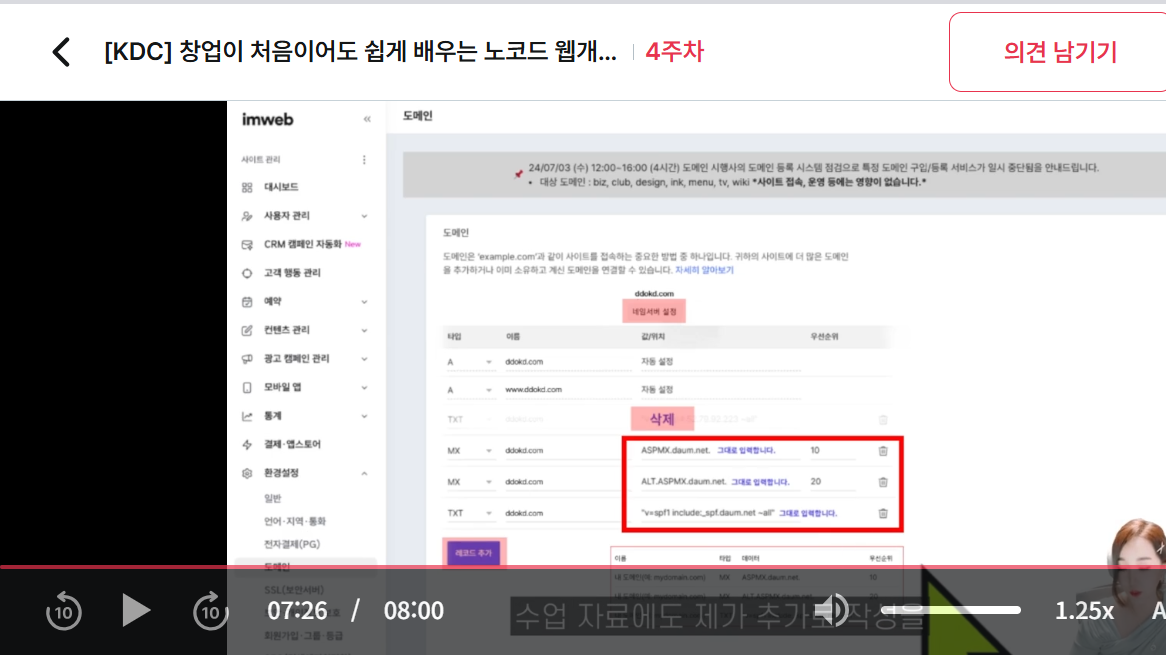1166x656 pixels.
Task: Click priority field showing 10
Action: pos(833,451)
